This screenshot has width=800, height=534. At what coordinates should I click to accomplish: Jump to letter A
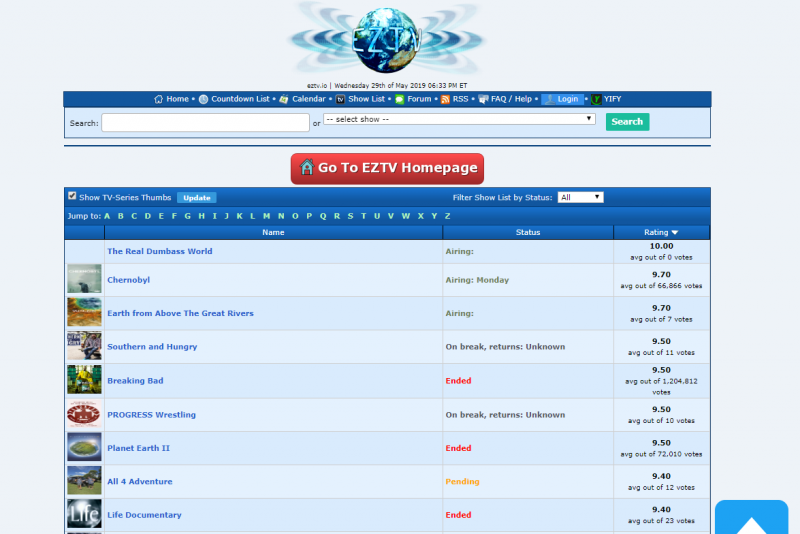(x=107, y=216)
